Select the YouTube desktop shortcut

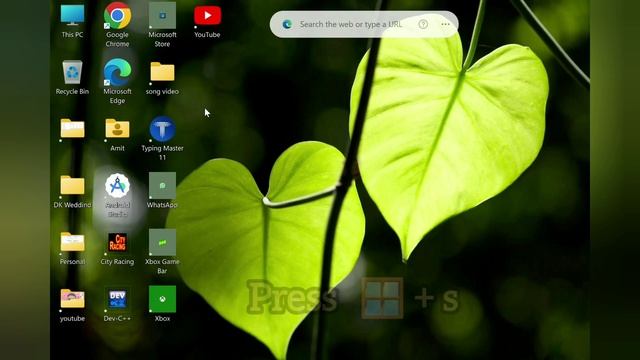(207, 22)
